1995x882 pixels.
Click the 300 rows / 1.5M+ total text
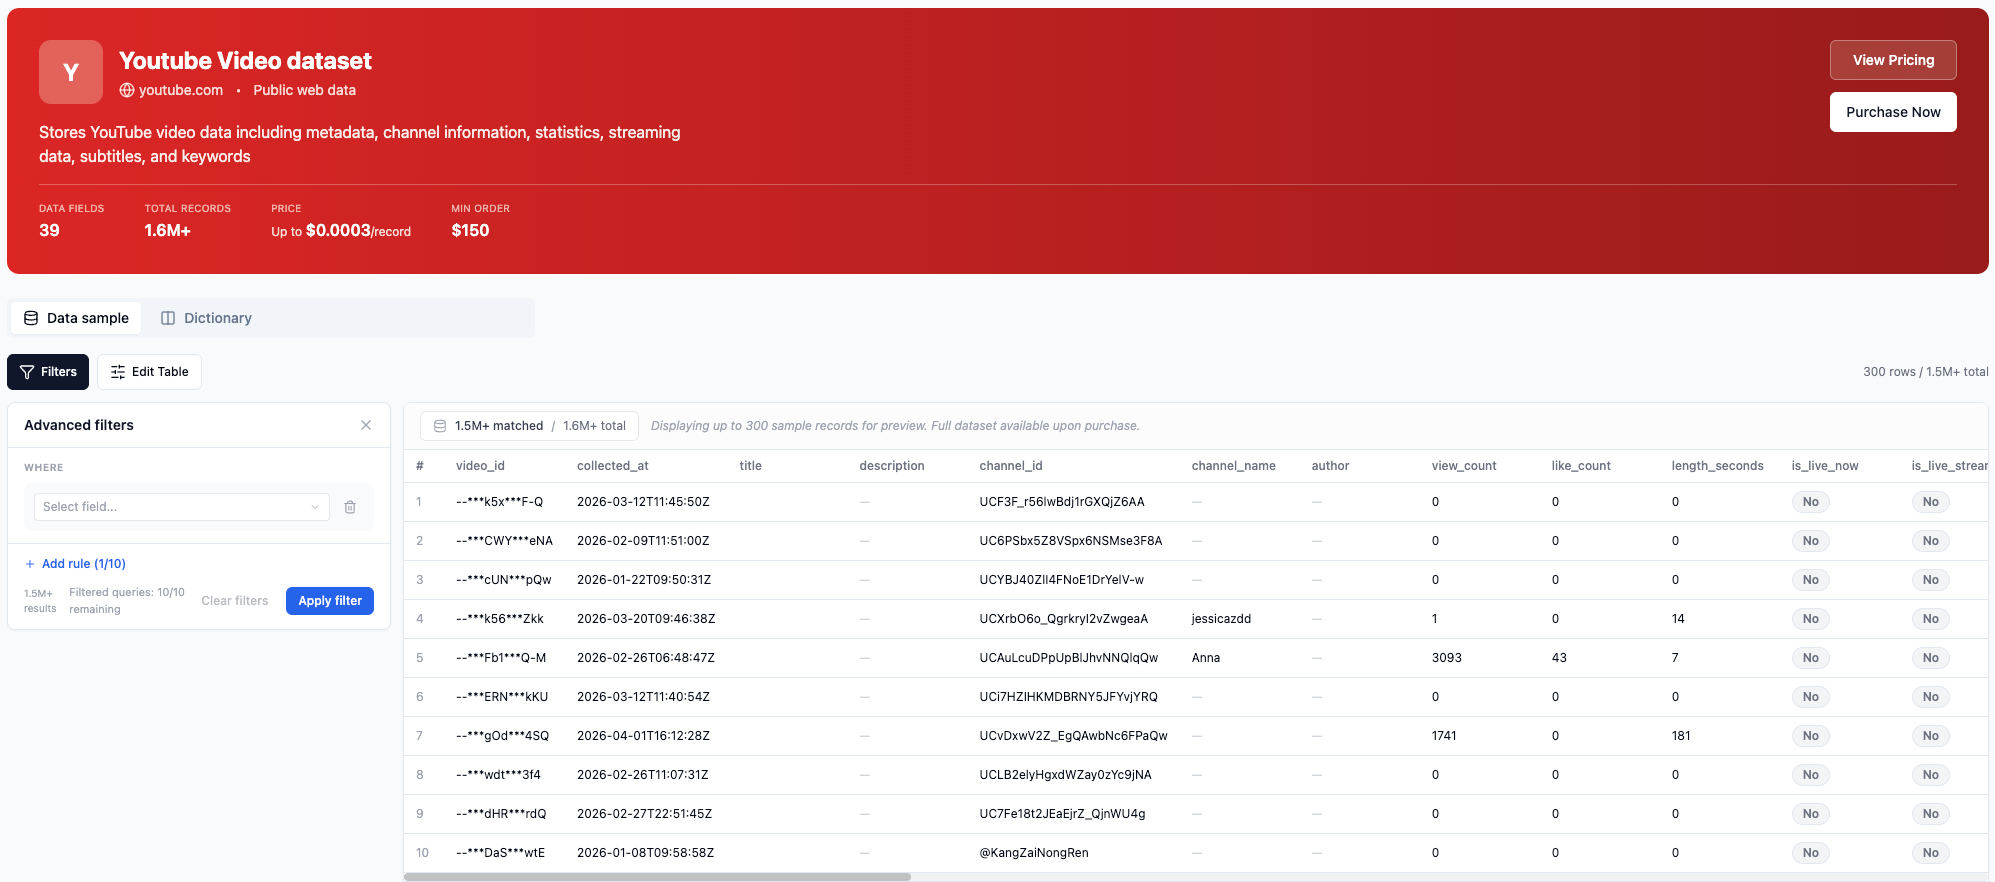1925,372
